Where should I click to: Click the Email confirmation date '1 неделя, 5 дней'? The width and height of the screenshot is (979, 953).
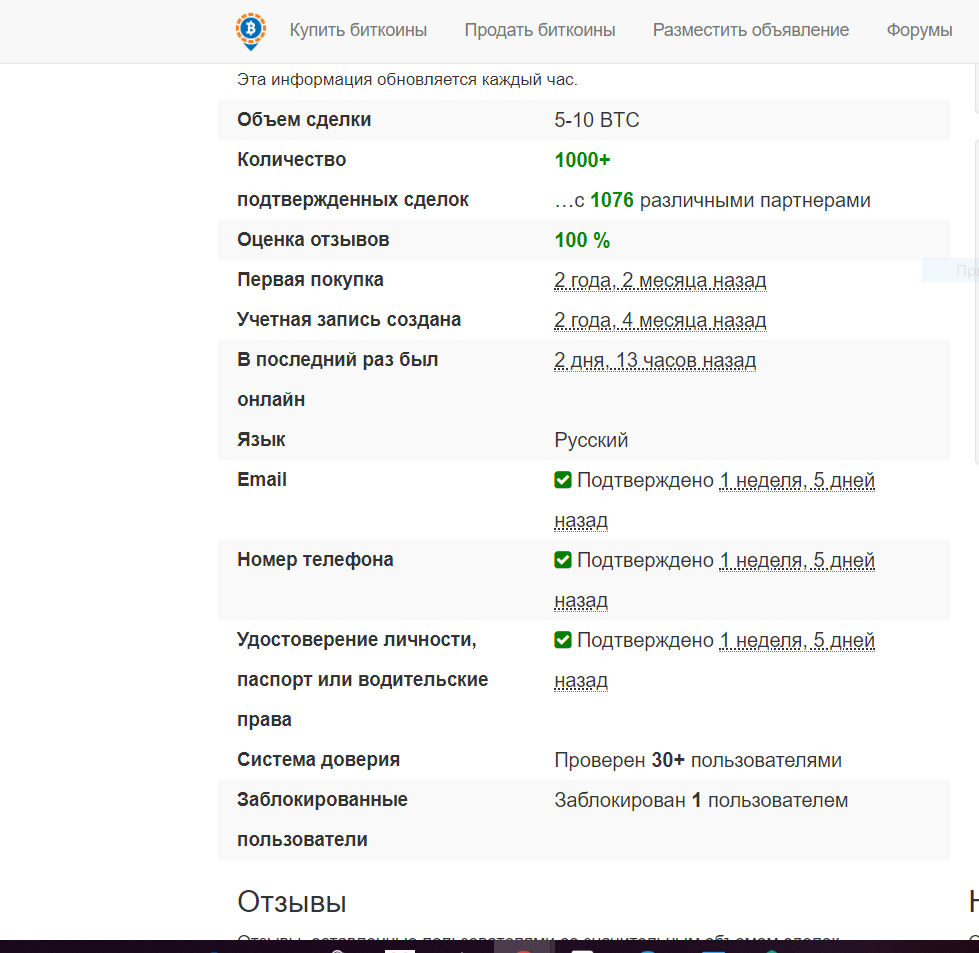click(x=796, y=480)
